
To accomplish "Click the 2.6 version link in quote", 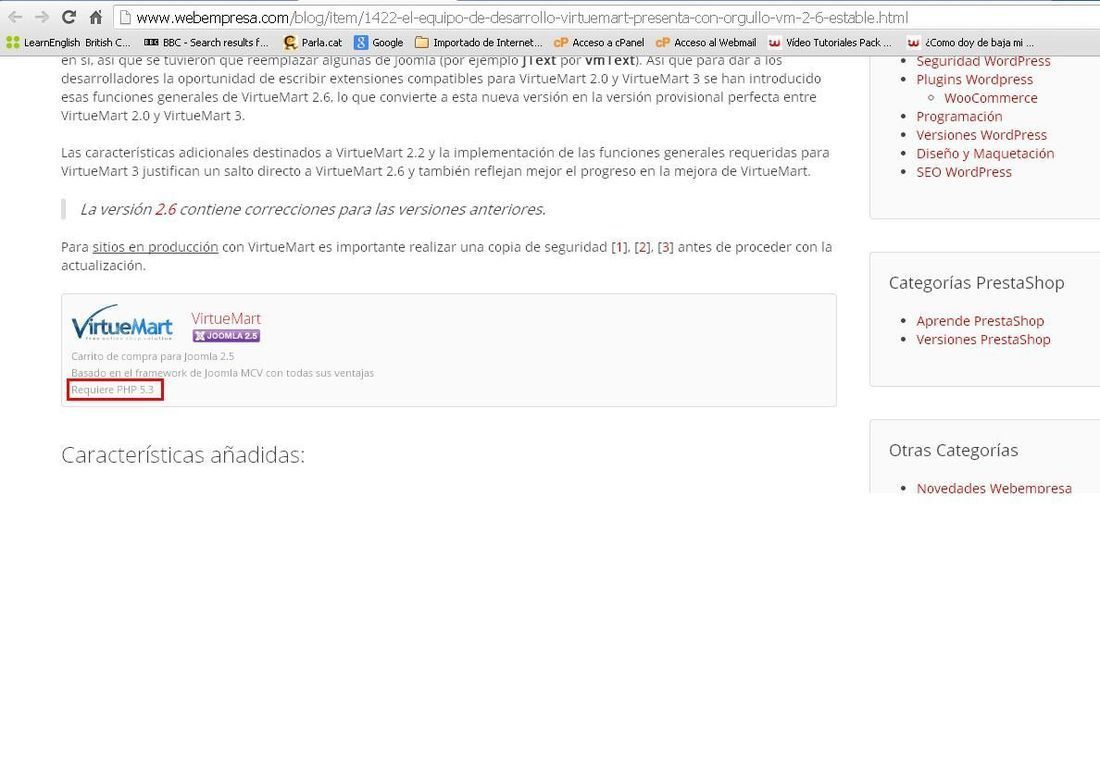I will pos(166,209).
